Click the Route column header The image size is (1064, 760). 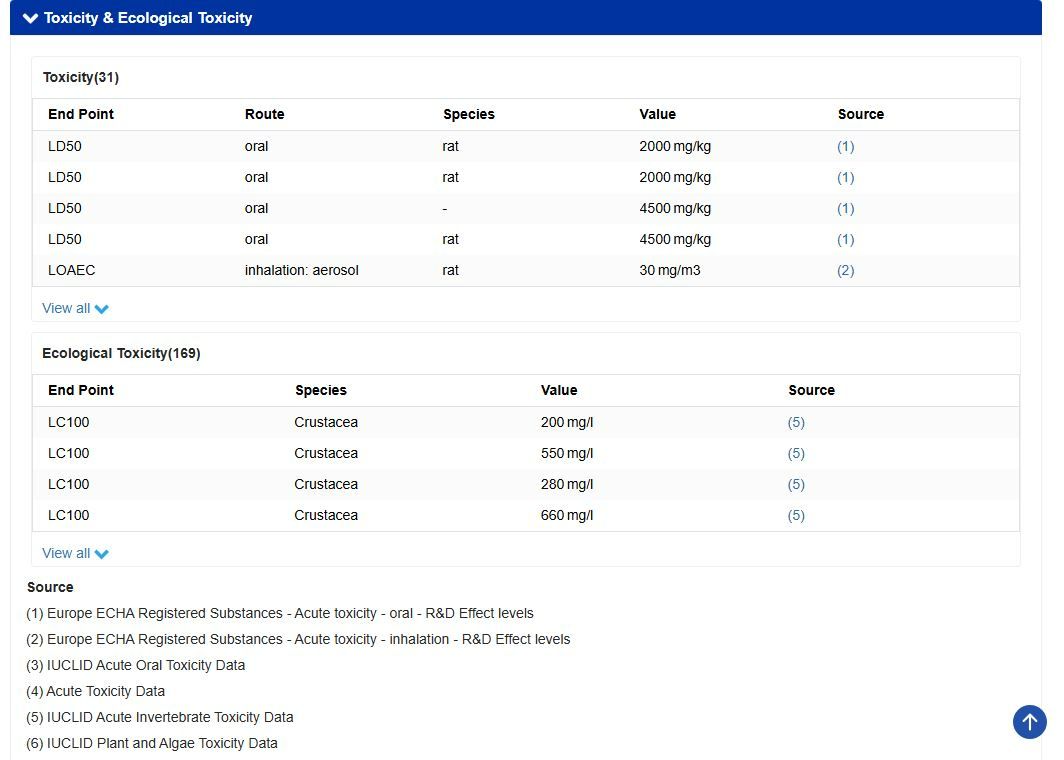265,114
